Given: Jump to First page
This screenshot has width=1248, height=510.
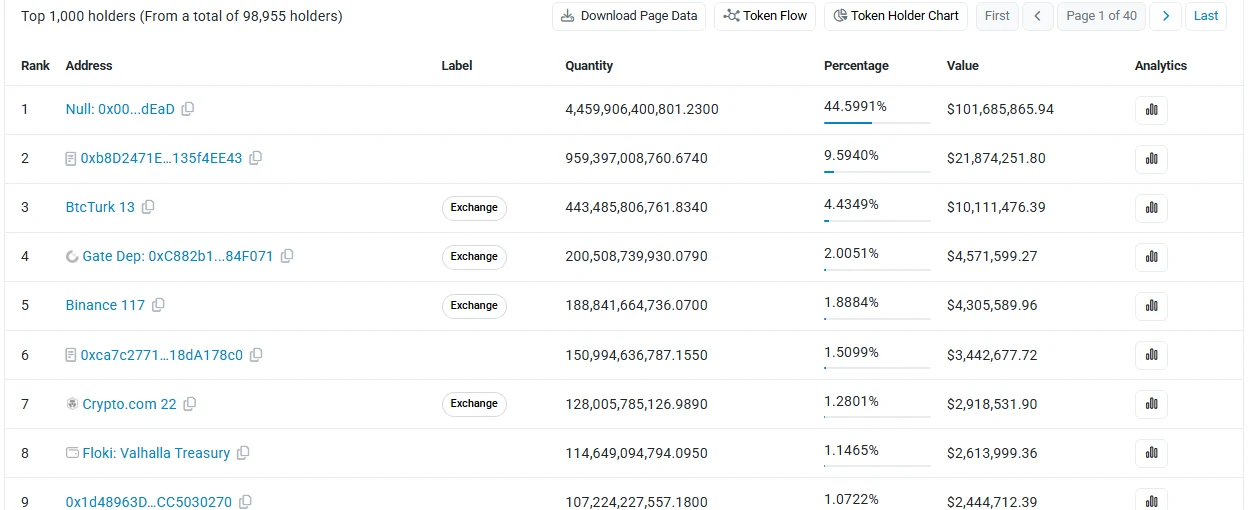Looking at the screenshot, I should coord(997,16).
